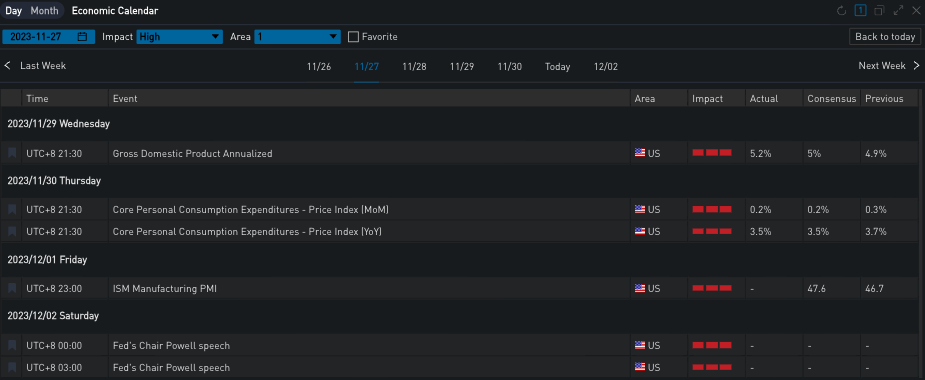Go to Next Week chevron

coord(916,65)
